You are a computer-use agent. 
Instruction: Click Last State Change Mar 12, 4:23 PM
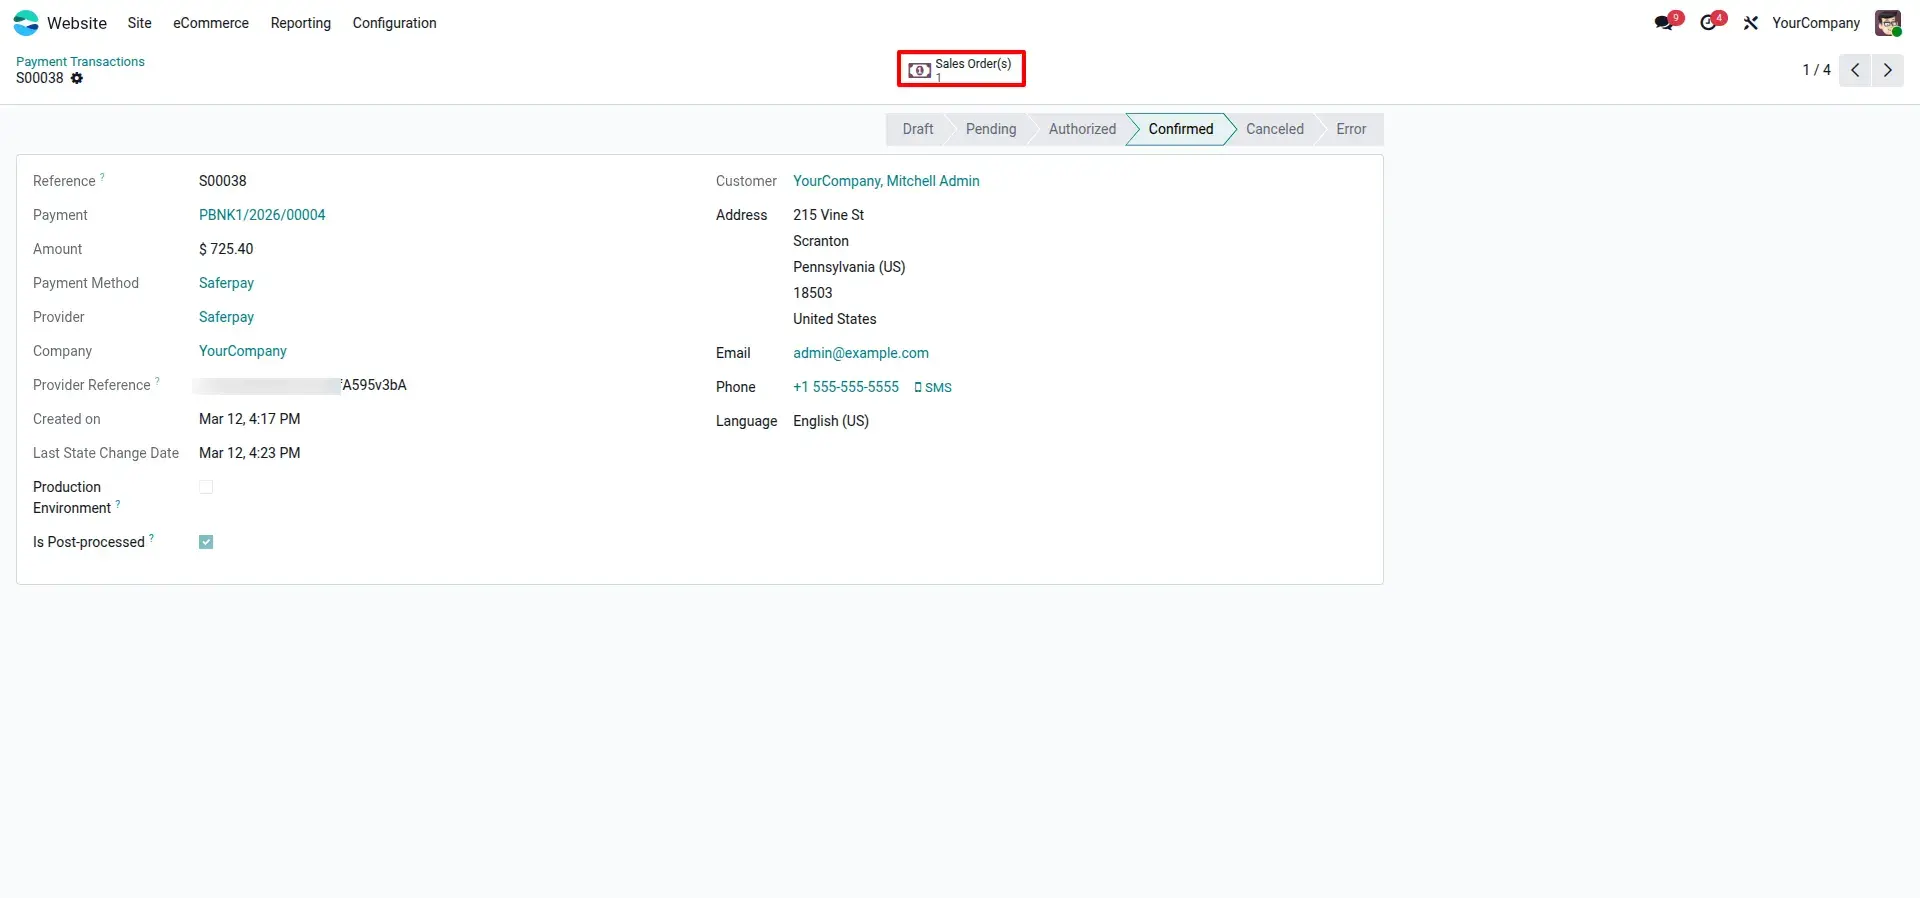coord(250,453)
